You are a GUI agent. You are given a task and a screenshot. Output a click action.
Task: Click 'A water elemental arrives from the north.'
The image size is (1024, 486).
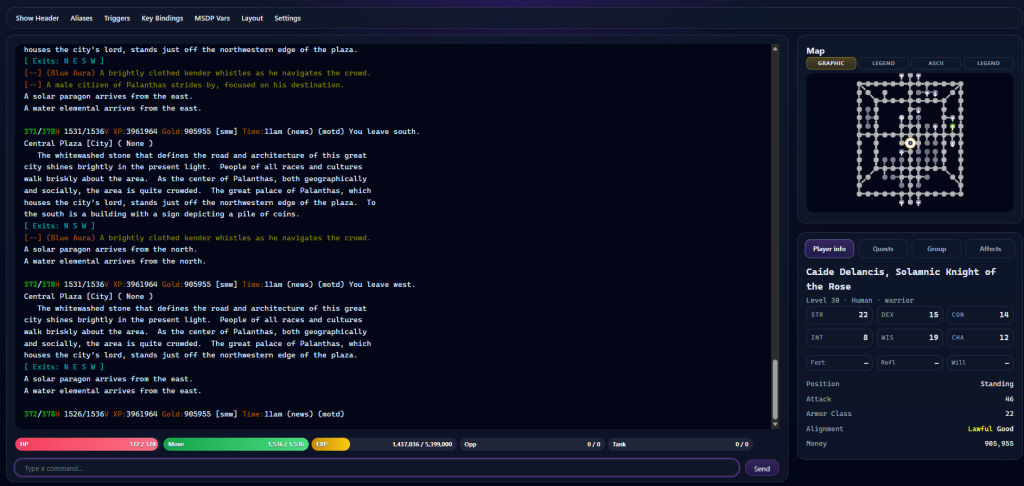(115, 261)
